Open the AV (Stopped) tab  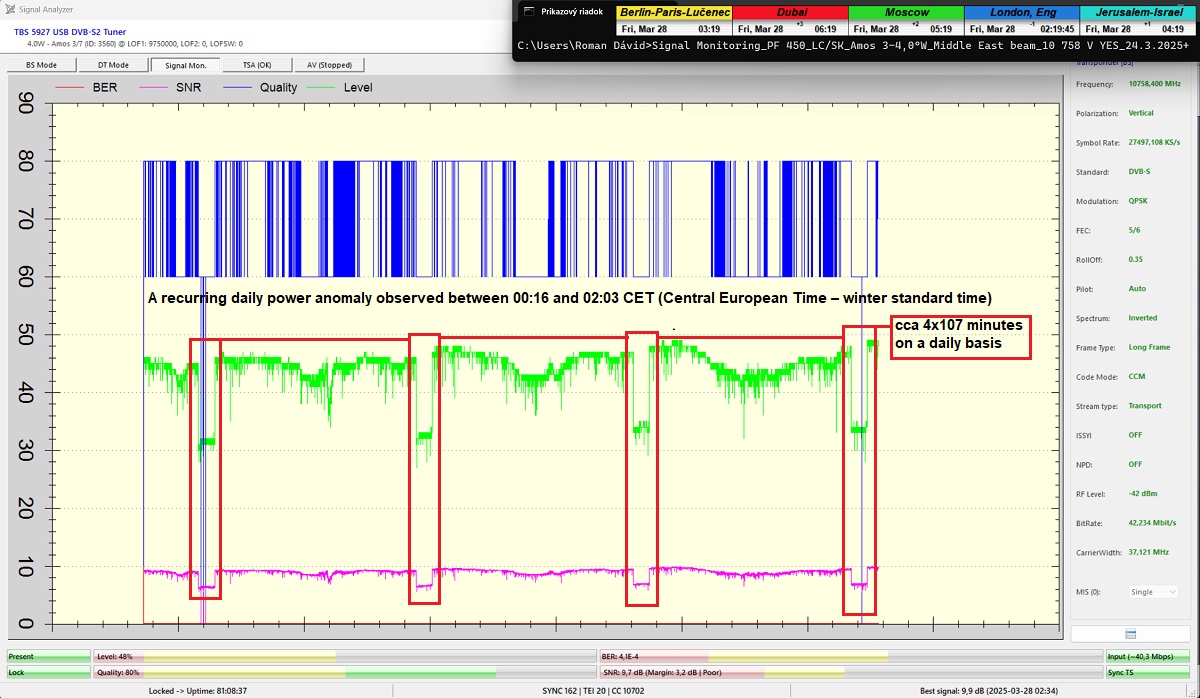(x=327, y=65)
